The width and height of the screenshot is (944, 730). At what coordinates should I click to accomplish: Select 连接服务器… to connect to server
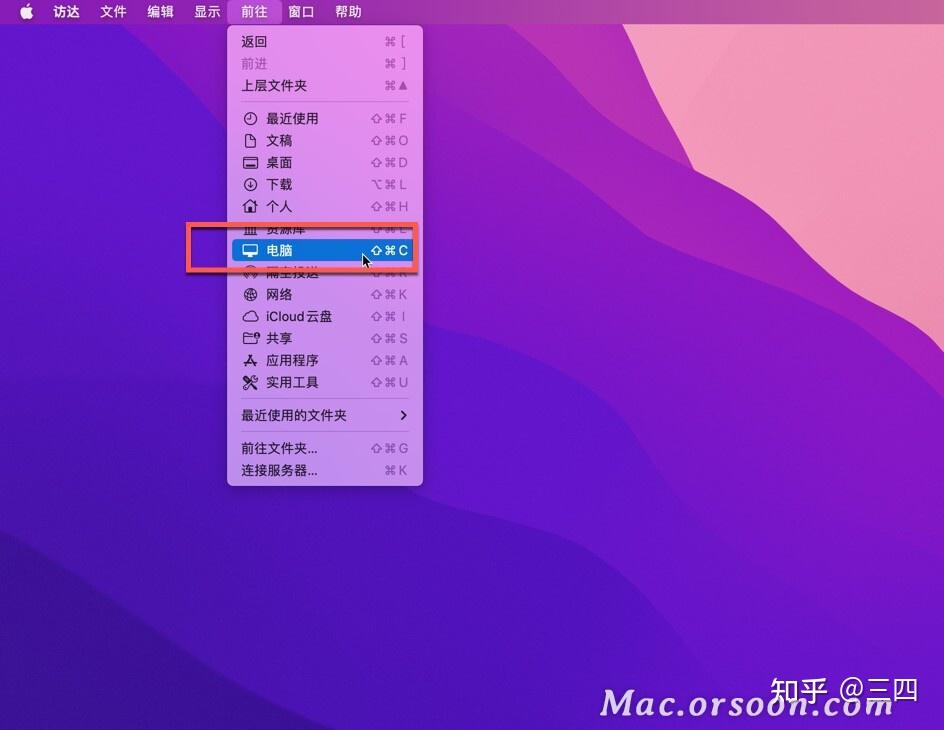277,470
